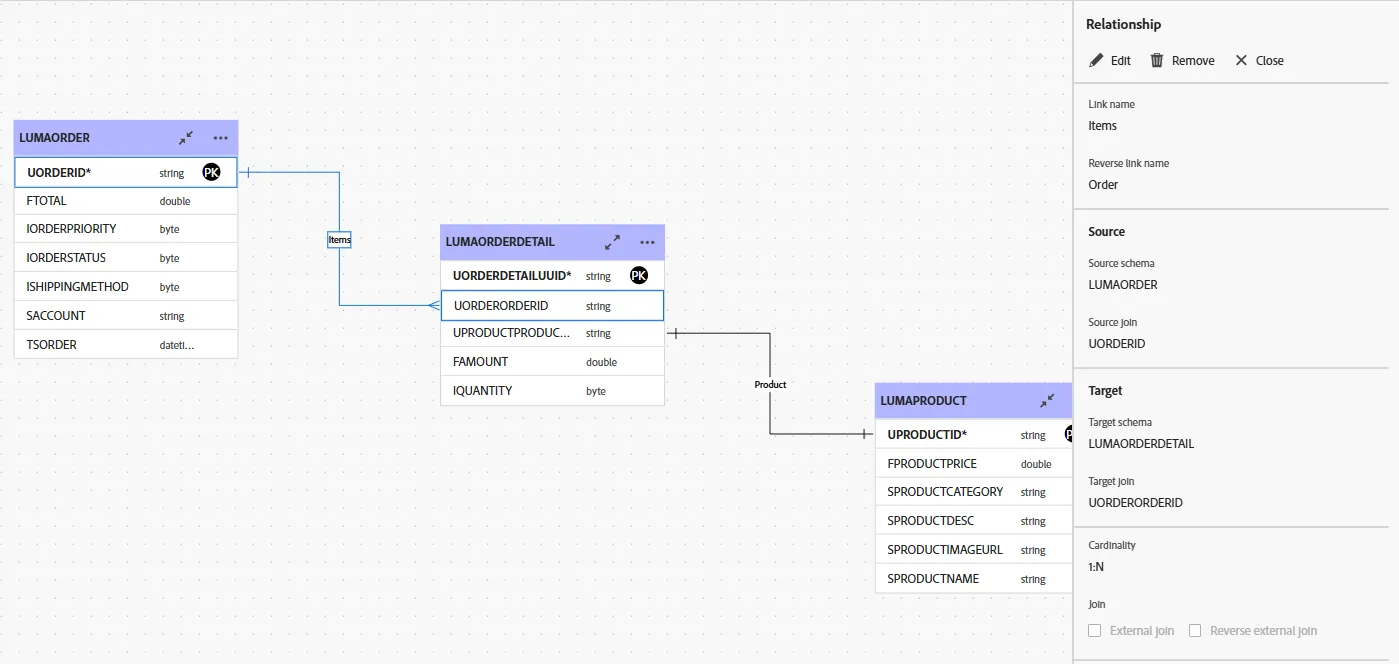Select the FTOTAL field in LUMAORDER
The height and width of the screenshot is (664, 1399).
coord(126,201)
